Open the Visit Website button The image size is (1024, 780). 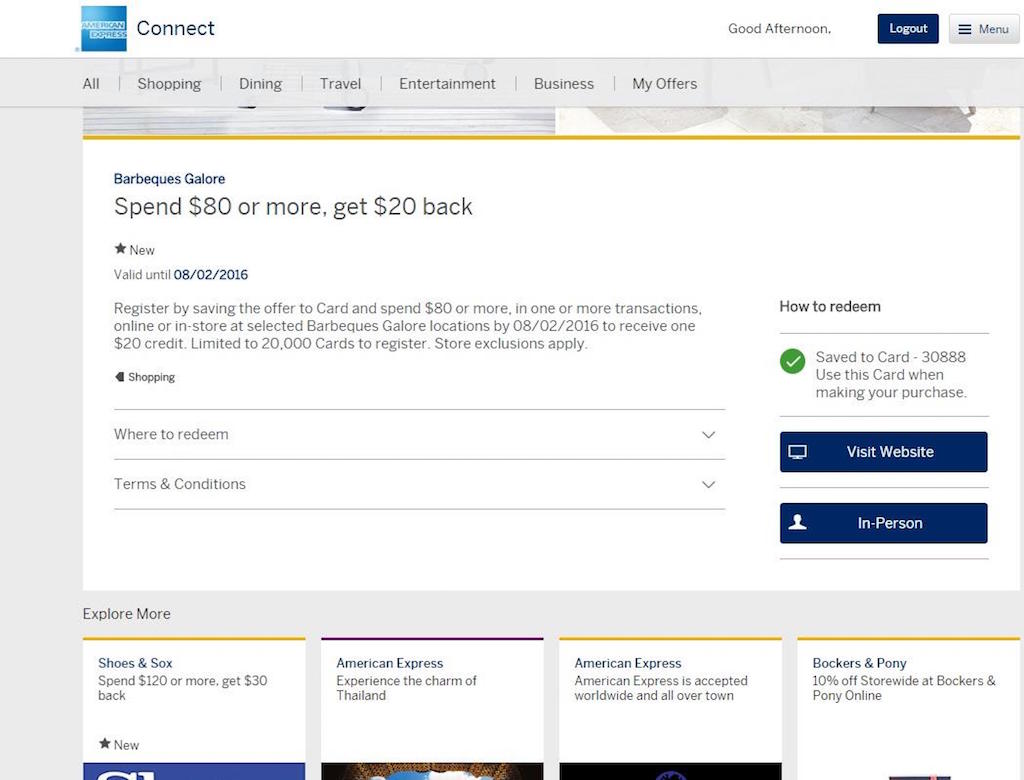(884, 452)
